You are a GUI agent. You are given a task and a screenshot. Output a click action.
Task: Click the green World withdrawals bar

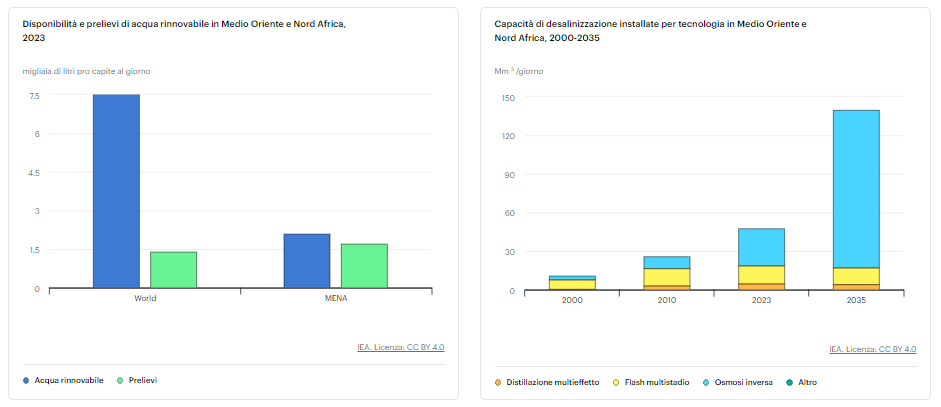(x=173, y=270)
